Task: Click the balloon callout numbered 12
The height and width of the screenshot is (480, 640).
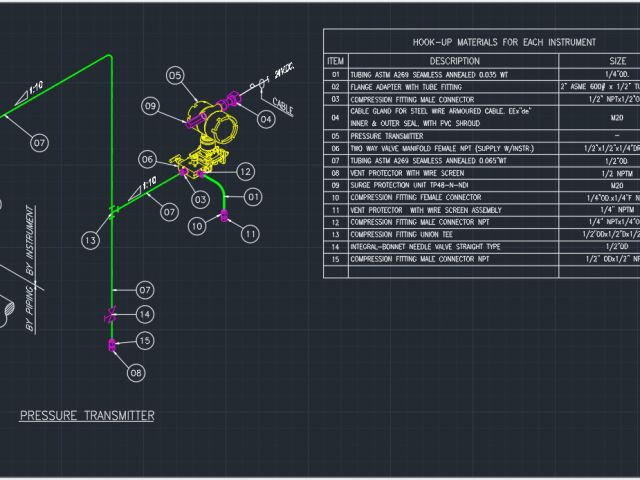Action: click(245, 172)
